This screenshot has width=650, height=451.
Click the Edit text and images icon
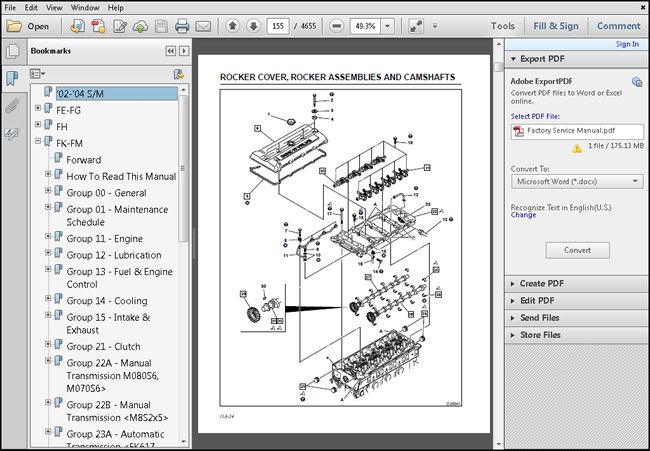120,26
